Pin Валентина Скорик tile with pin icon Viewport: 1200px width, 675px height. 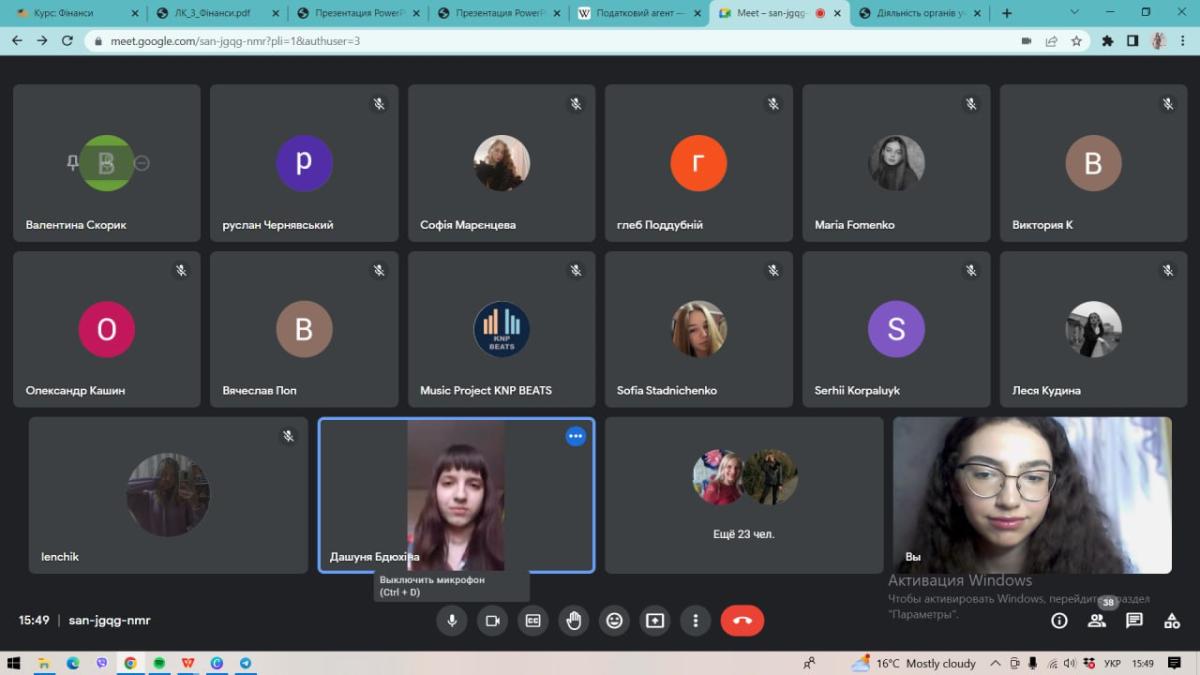(x=72, y=163)
